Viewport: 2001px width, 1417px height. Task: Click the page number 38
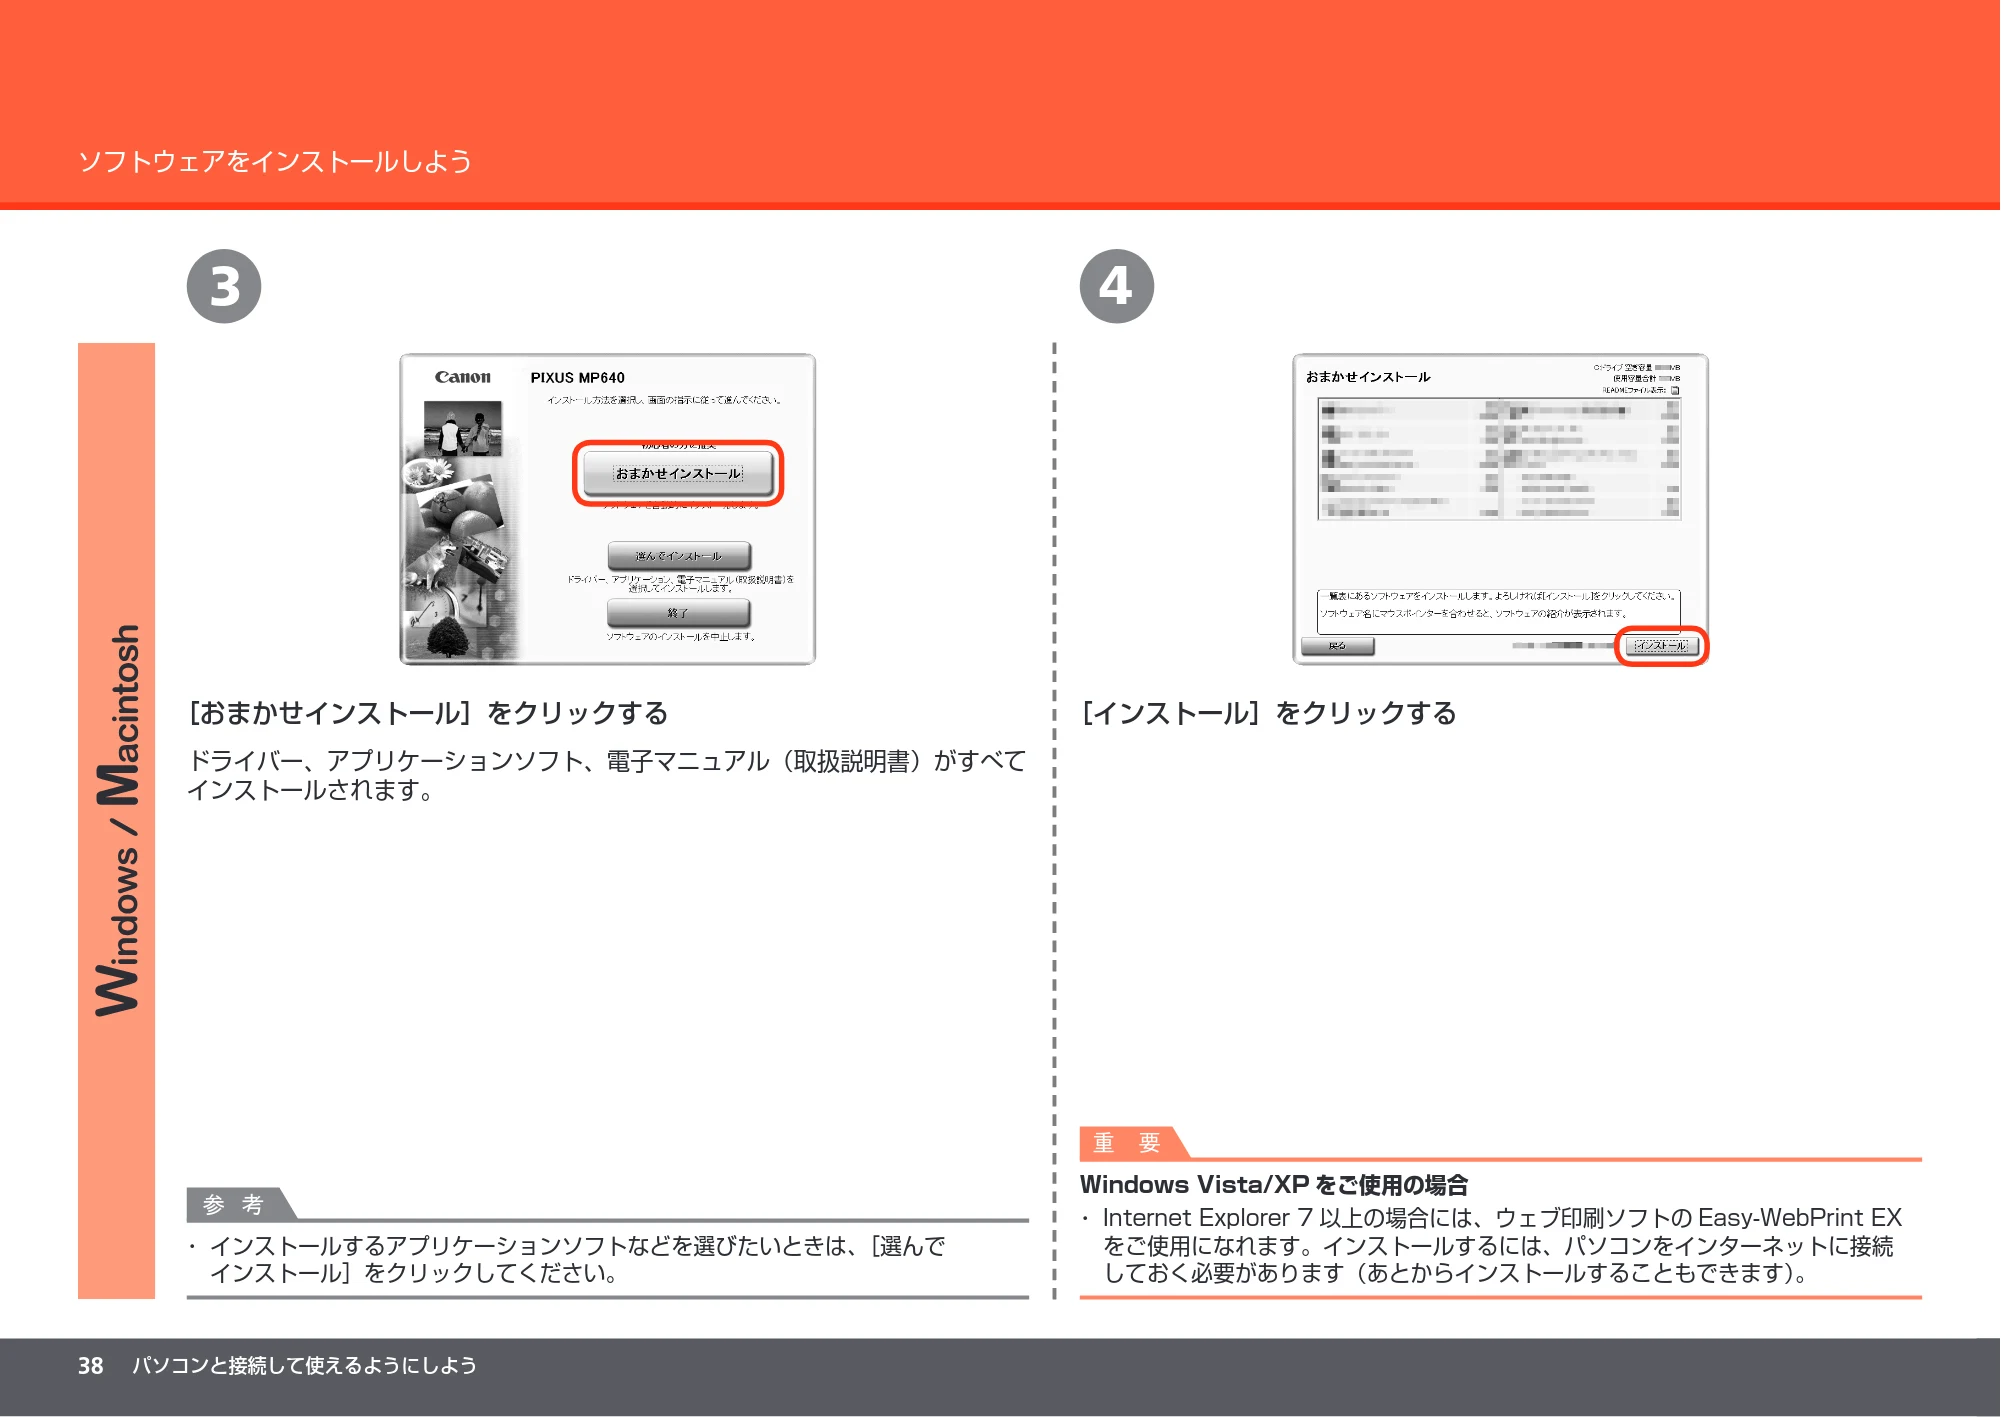(x=90, y=1366)
